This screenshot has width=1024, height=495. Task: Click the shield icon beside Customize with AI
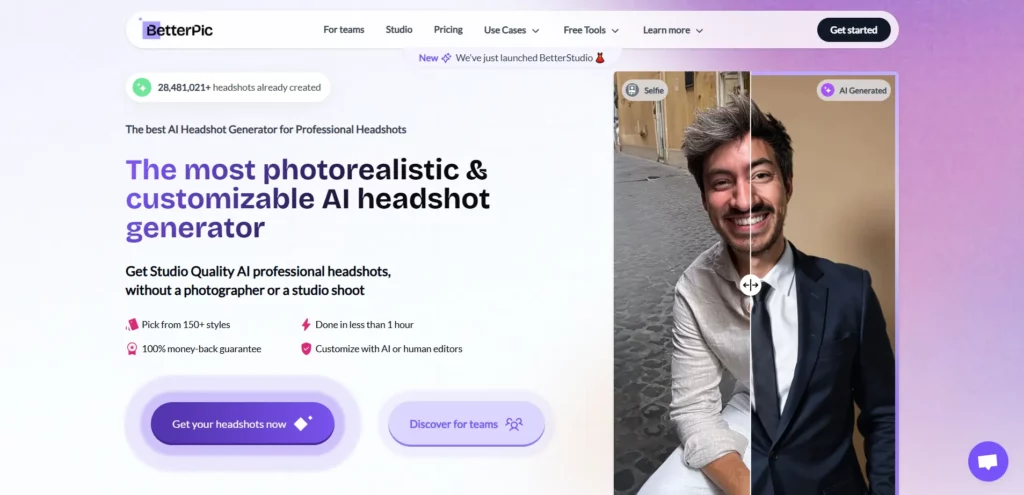tap(306, 349)
